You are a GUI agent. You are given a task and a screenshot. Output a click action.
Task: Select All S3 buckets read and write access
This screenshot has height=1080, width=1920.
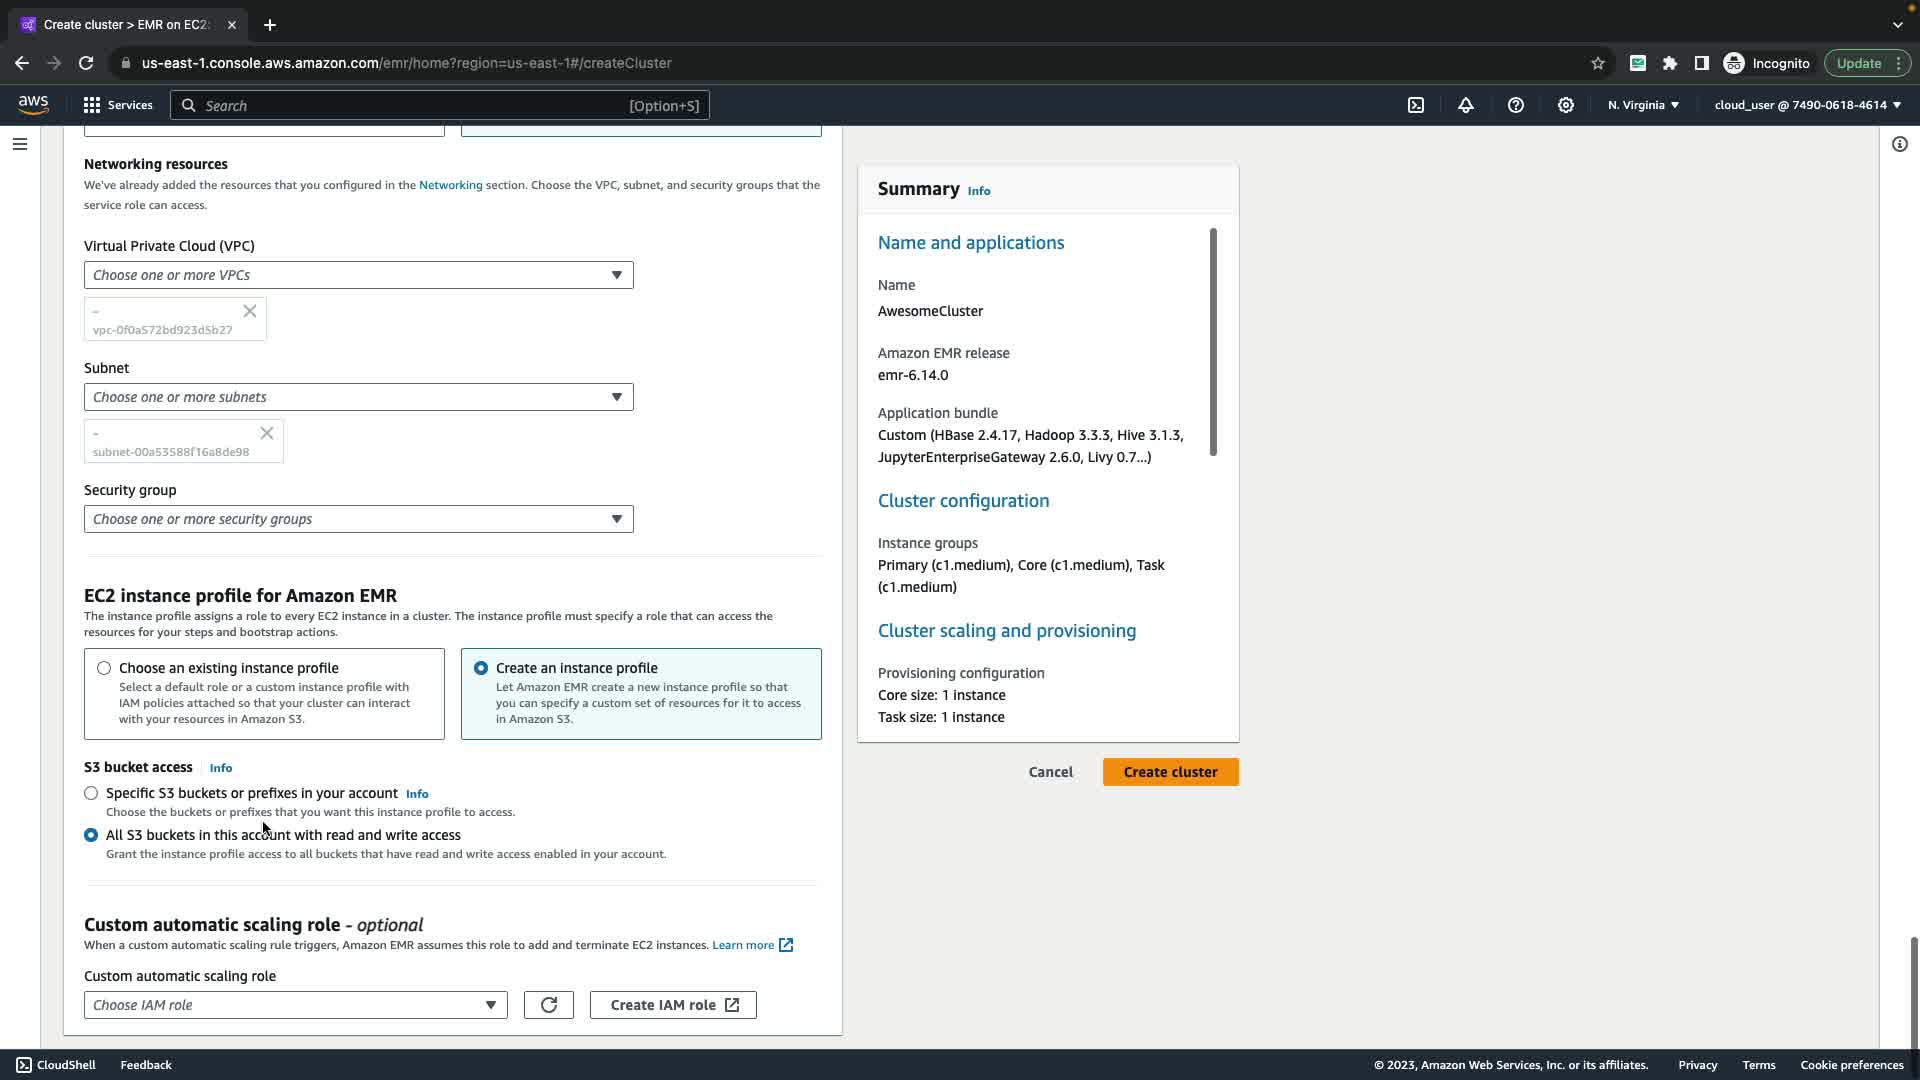point(91,835)
